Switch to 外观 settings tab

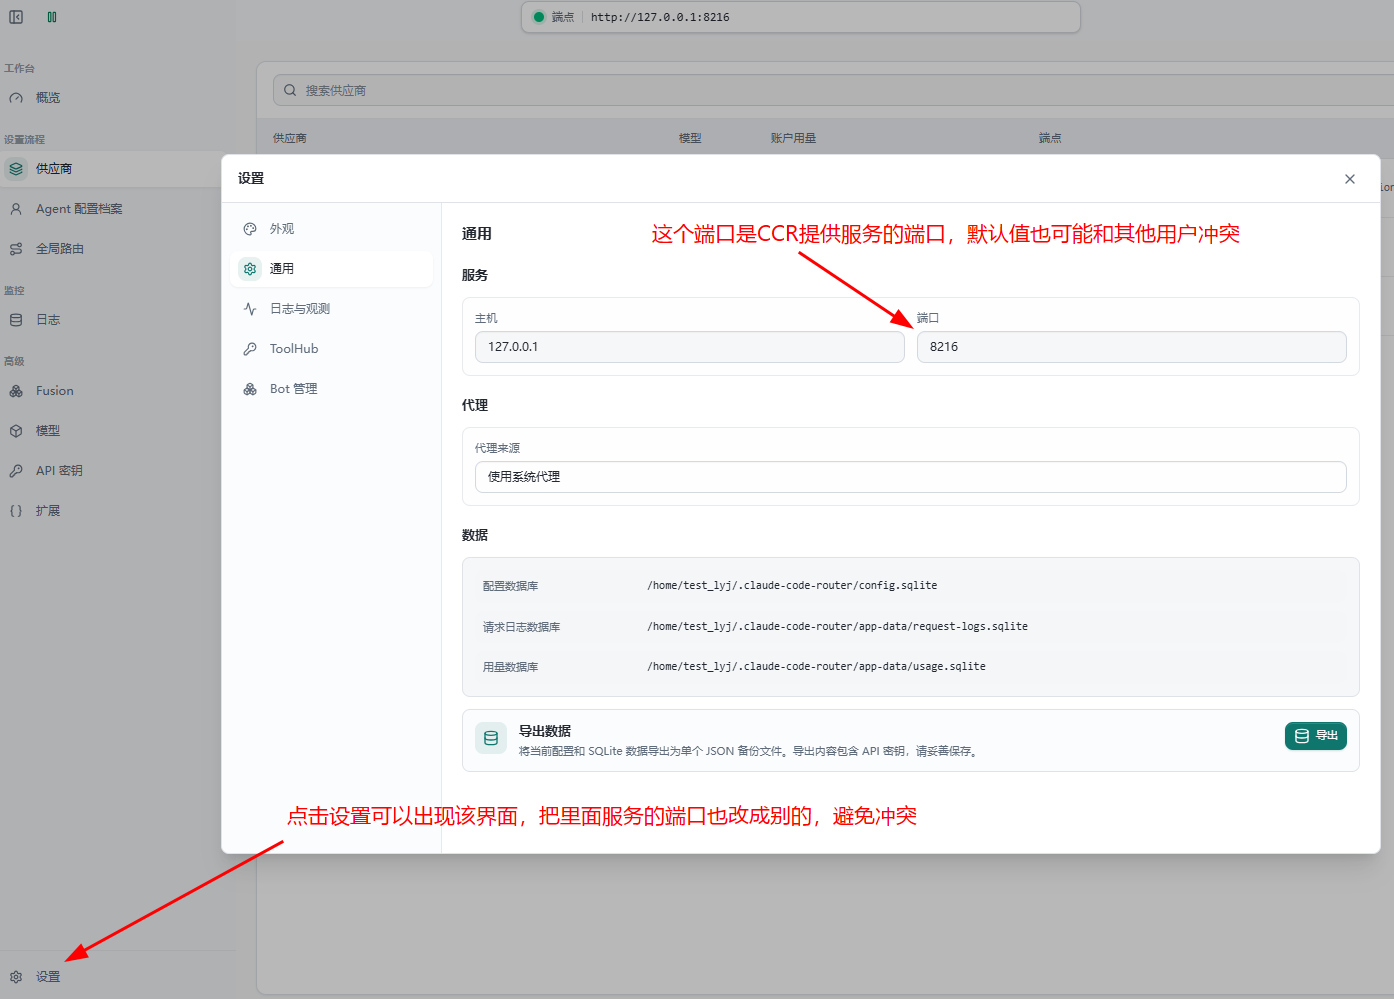click(x=332, y=229)
